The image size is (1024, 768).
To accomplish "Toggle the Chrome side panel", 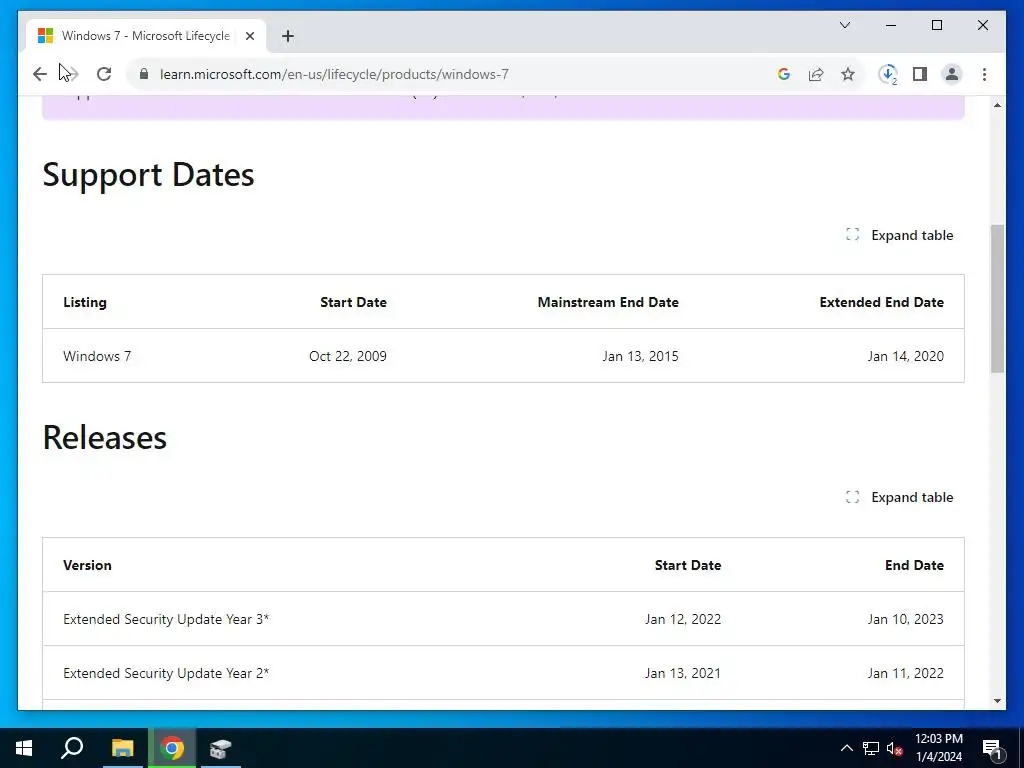I will 920,74.
